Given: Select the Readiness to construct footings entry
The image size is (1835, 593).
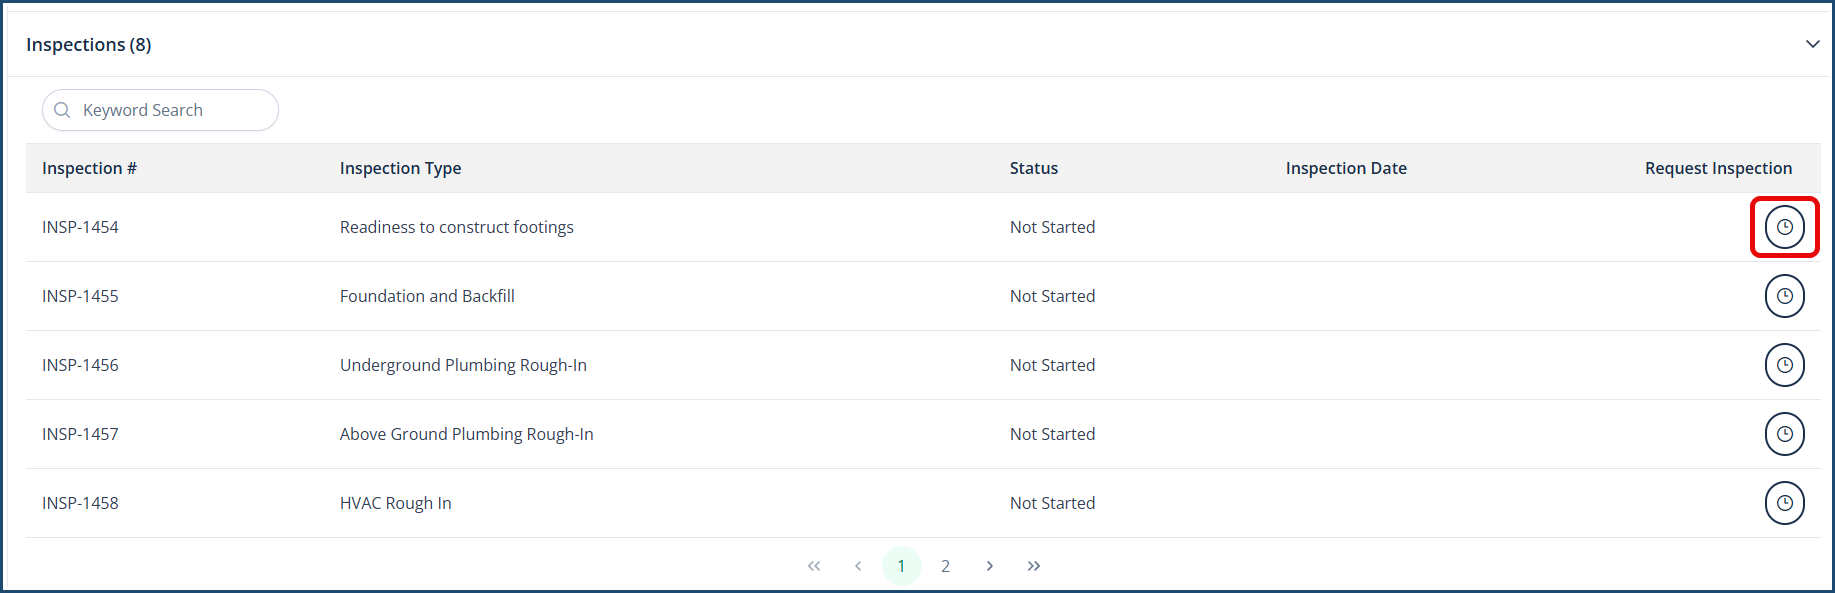Looking at the screenshot, I should 456,227.
